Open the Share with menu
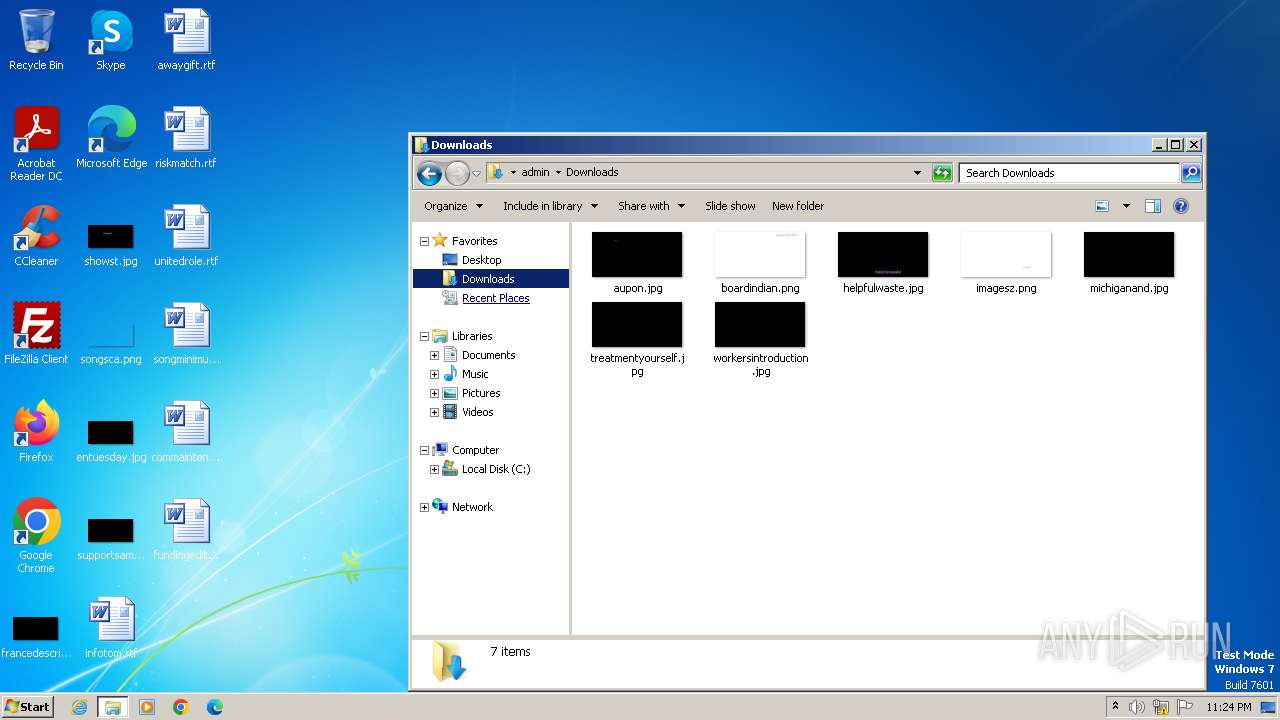1280x720 pixels. 651,206
